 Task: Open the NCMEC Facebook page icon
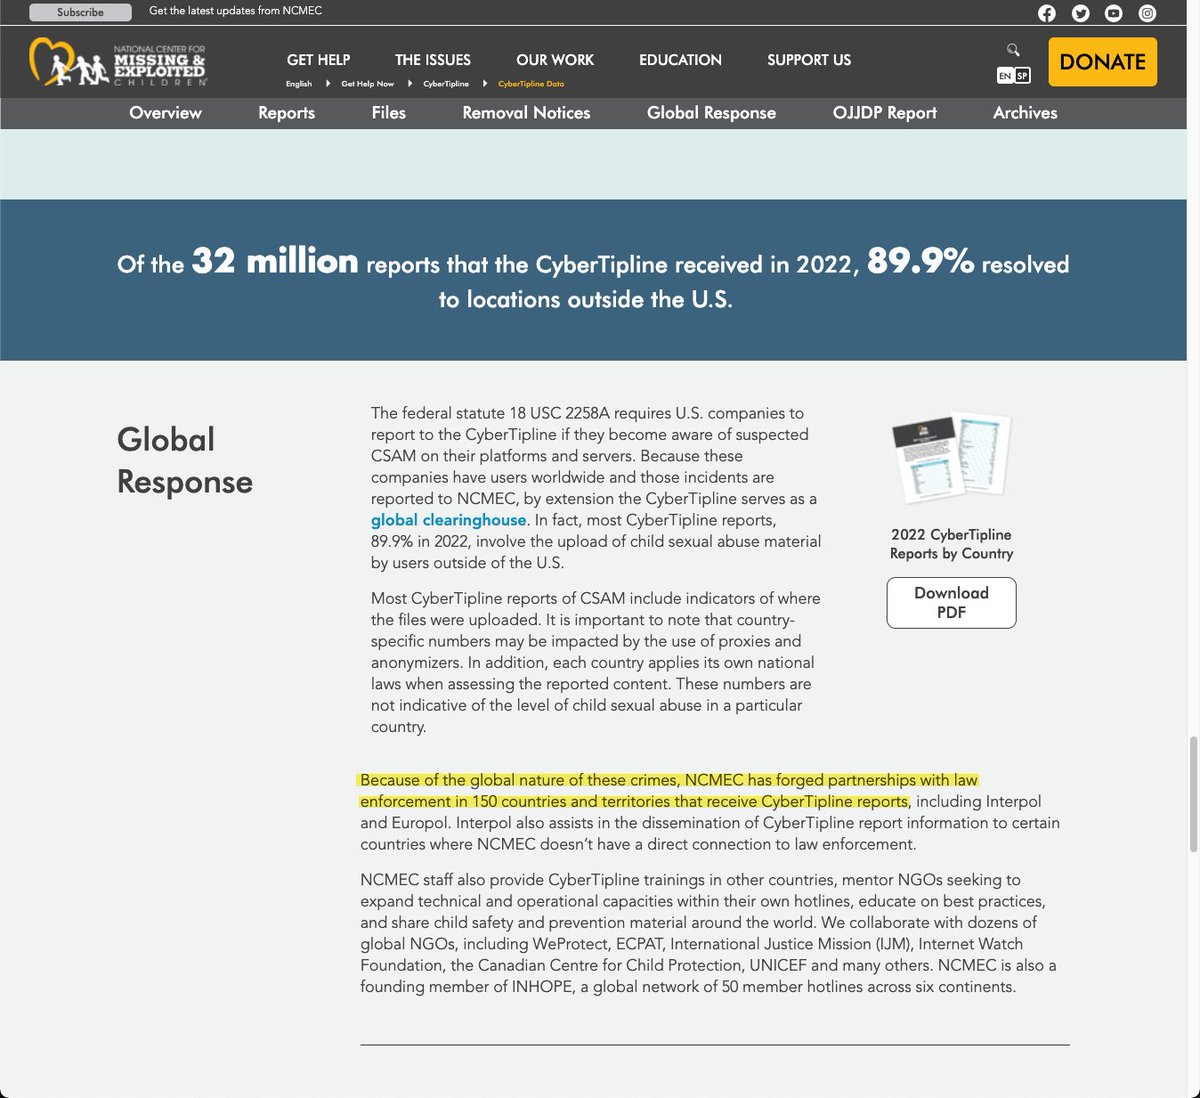click(1046, 13)
